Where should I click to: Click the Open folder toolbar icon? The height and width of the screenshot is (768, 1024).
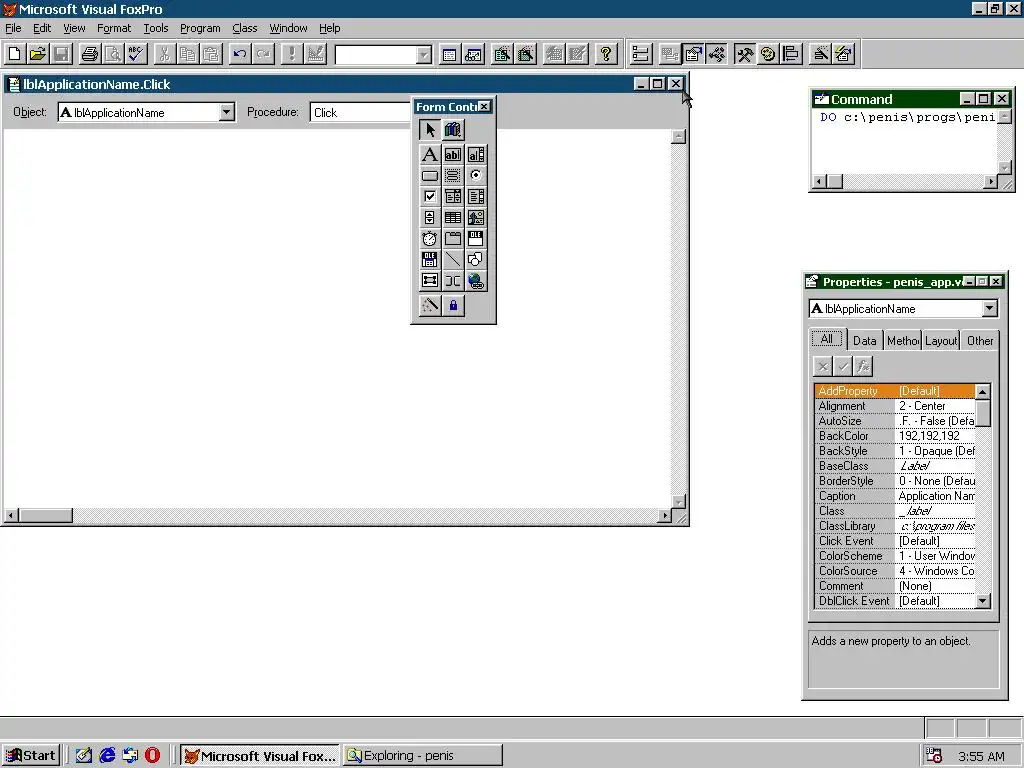(38, 54)
